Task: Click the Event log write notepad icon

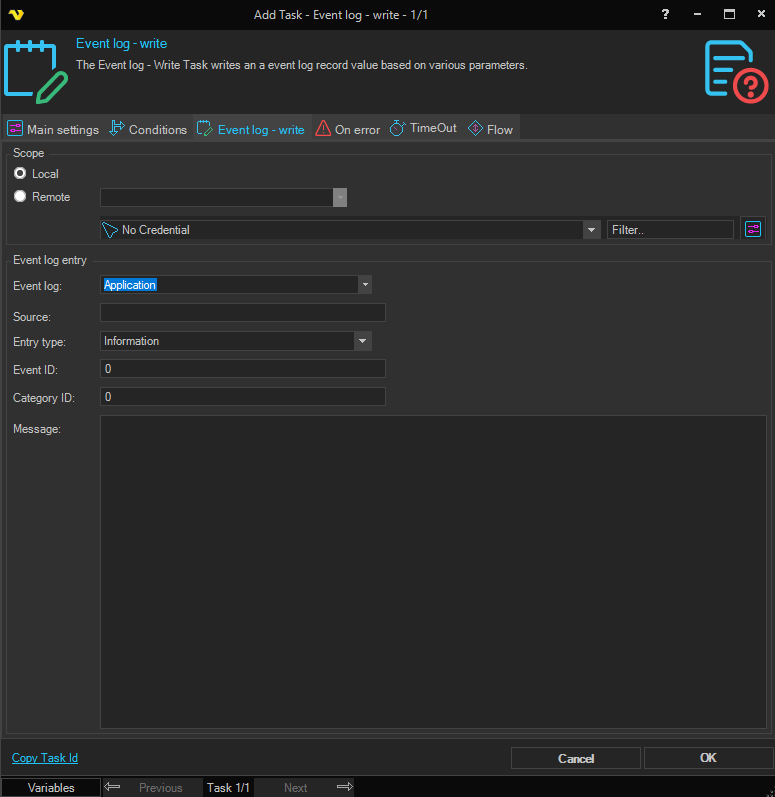Action: coord(36,71)
